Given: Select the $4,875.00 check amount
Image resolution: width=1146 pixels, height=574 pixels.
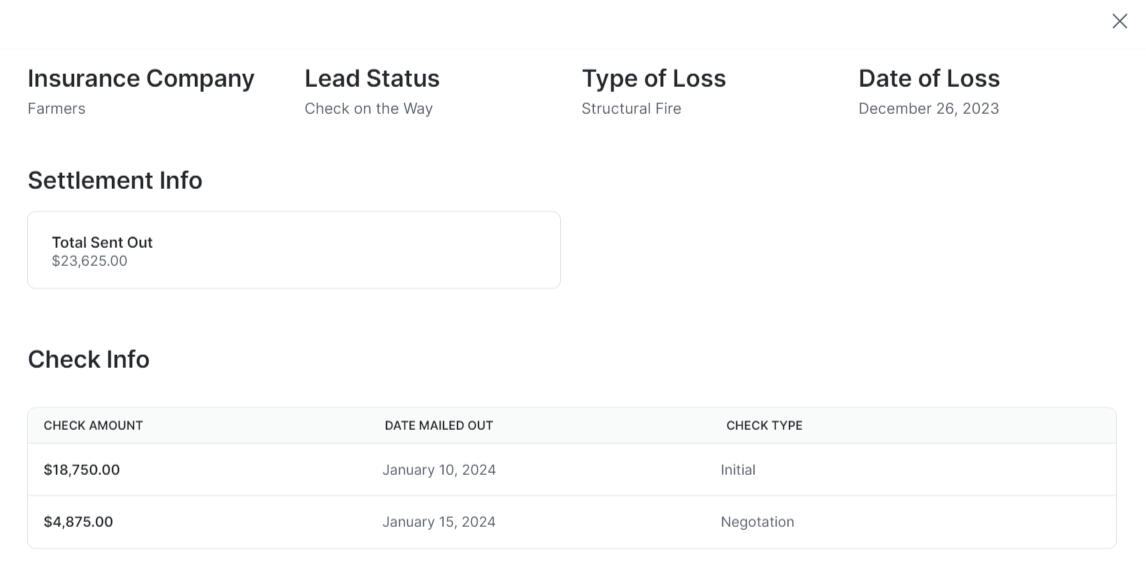Looking at the screenshot, I should pyautogui.click(x=78, y=522).
